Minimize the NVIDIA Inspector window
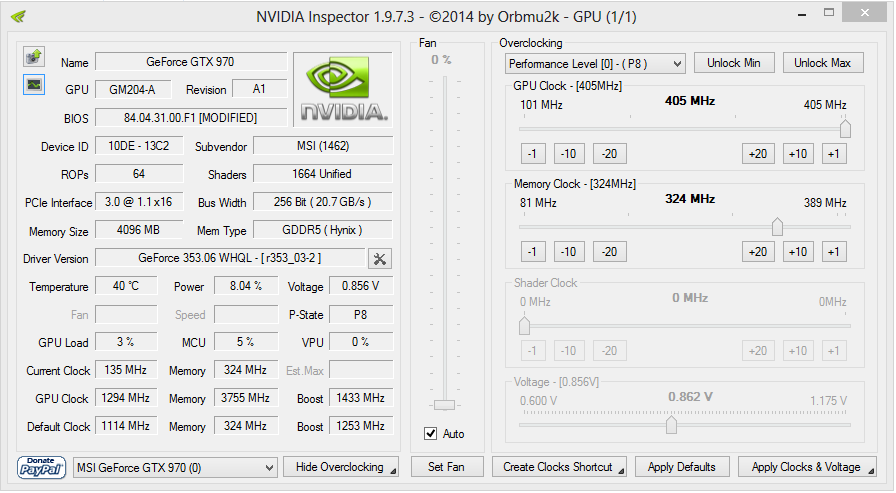The width and height of the screenshot is (896, 493). 802,14
